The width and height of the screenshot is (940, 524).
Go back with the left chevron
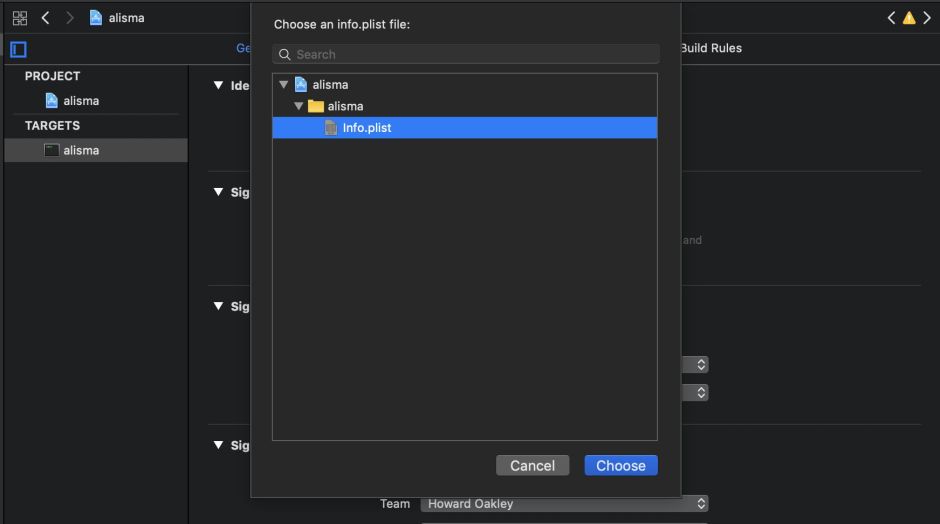(45, 18)
